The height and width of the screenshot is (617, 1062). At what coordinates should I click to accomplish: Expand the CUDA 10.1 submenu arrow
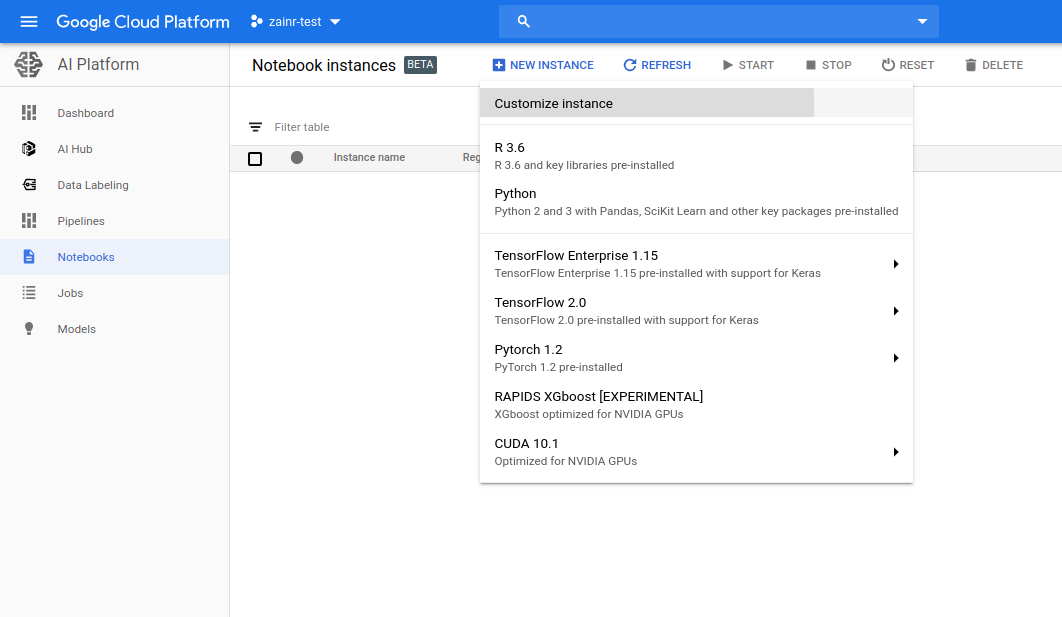click(x=896, y=452)
